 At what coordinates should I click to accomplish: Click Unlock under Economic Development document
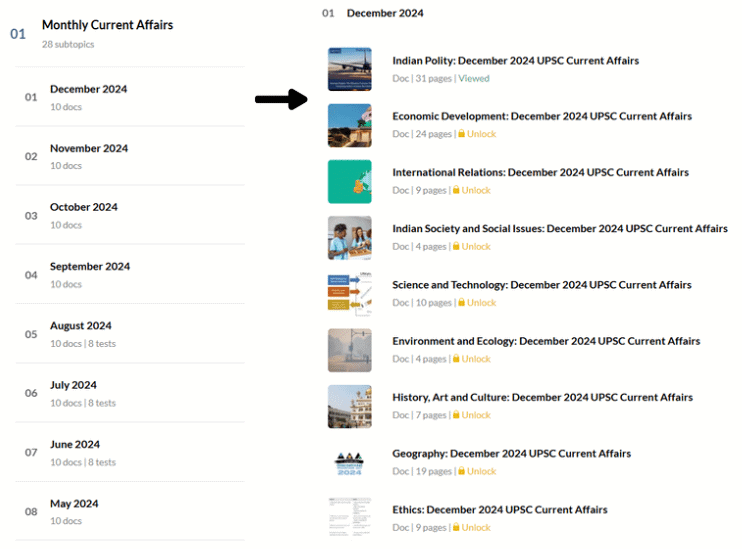tap(479, 134)
